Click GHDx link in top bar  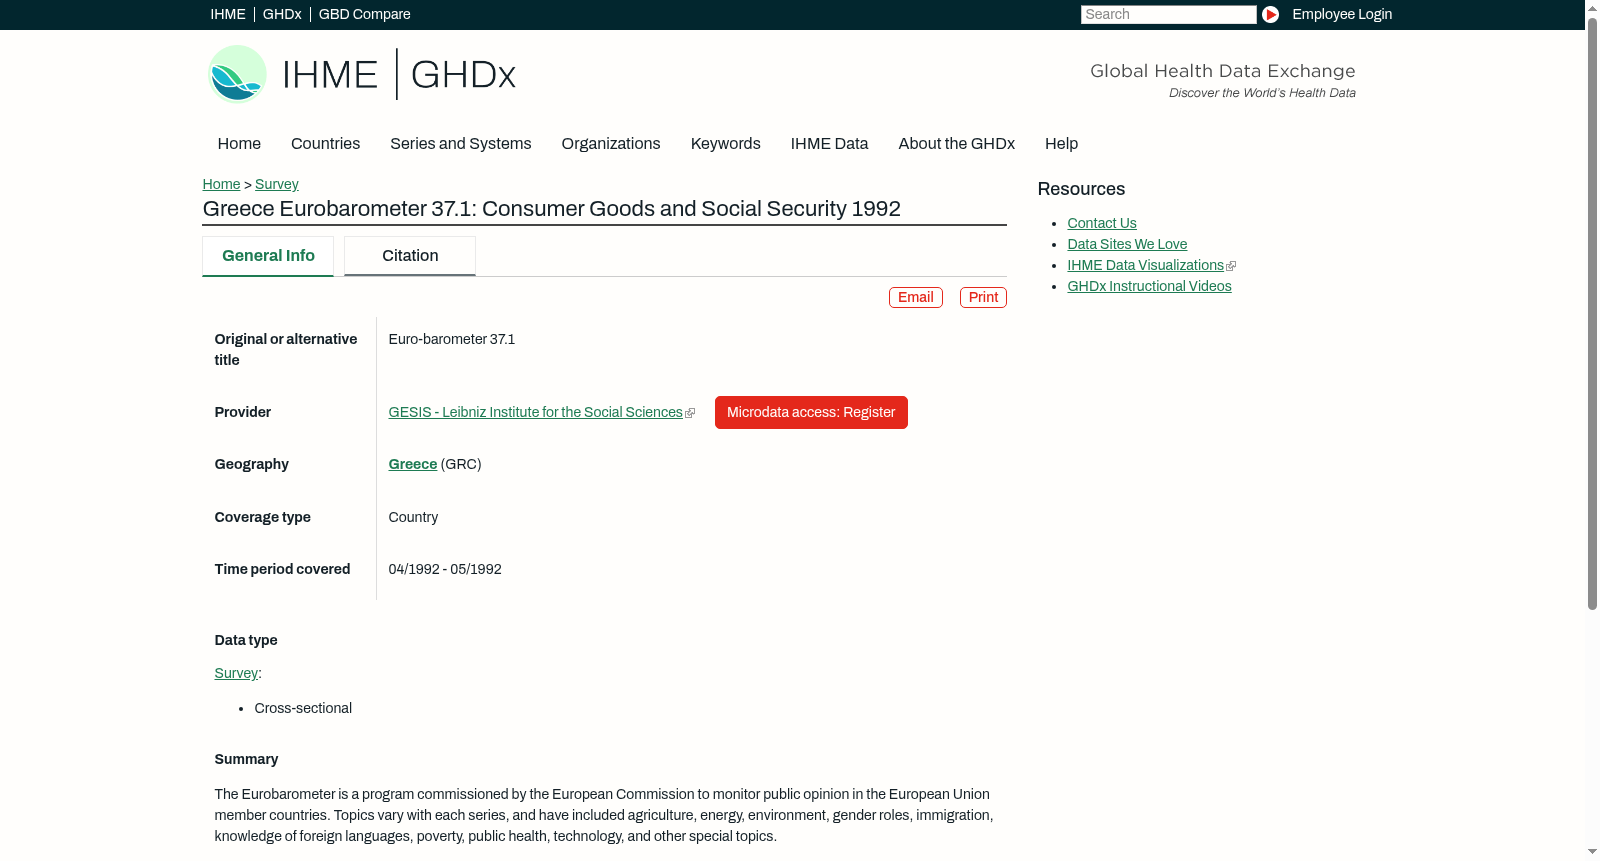282,14
